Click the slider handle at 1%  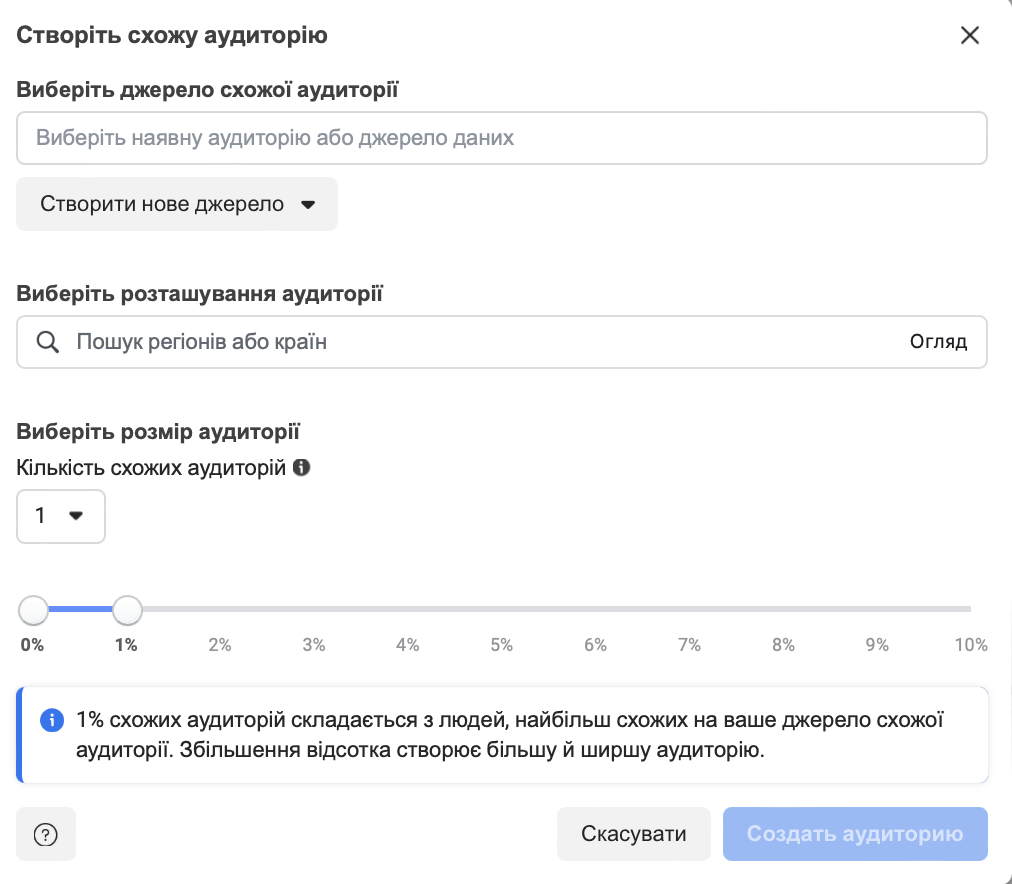[127, 610]
